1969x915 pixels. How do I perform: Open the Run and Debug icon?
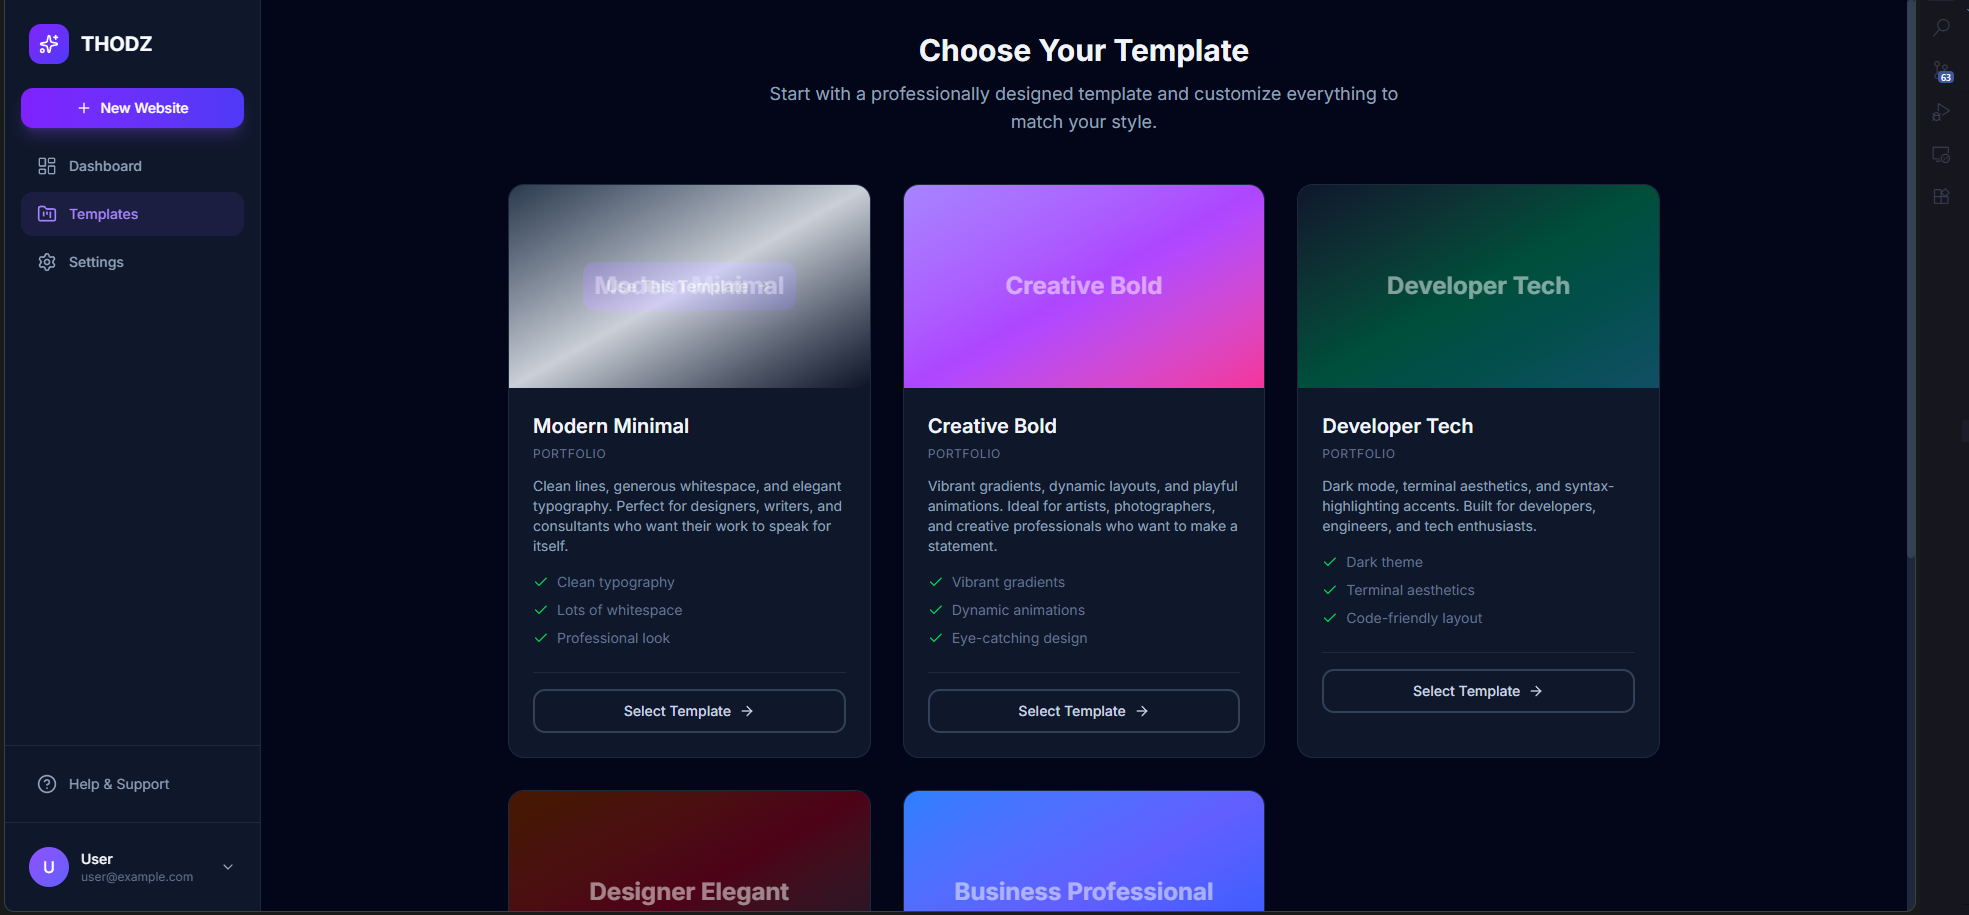coord(1941,113)
